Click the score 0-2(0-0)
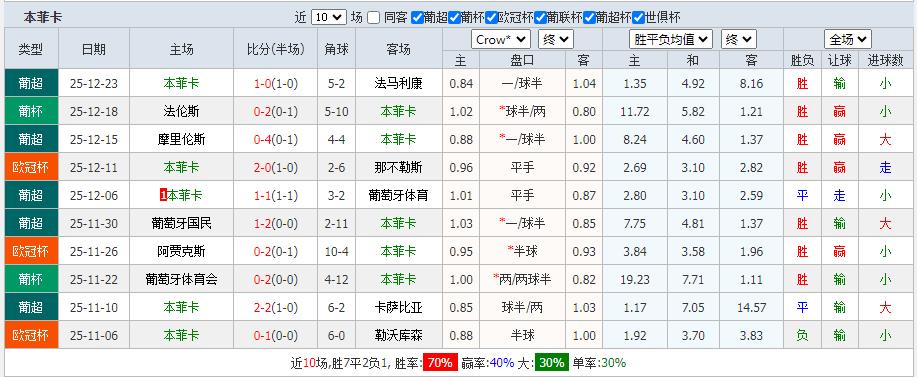917x377 pixels. pos(275,279)
